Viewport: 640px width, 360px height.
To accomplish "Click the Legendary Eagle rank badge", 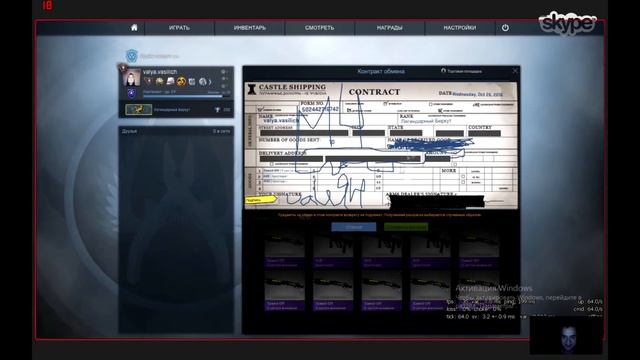I will pyautogui.click(x=138, y=109).
